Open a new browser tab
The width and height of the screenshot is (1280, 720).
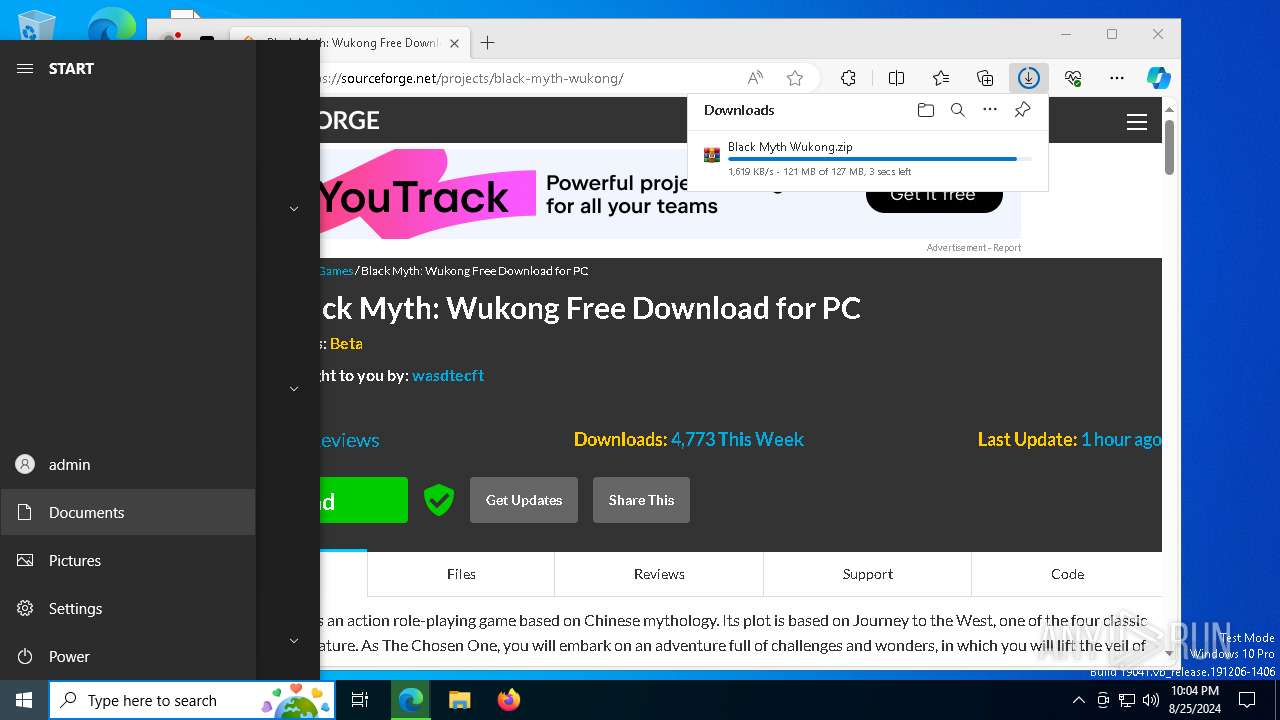[x=488, y=43]
